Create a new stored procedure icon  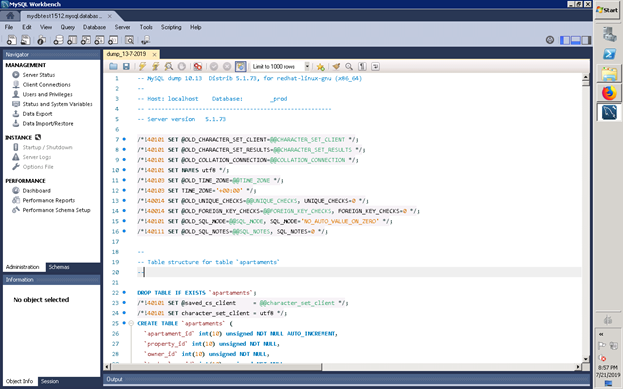[99, 40]
